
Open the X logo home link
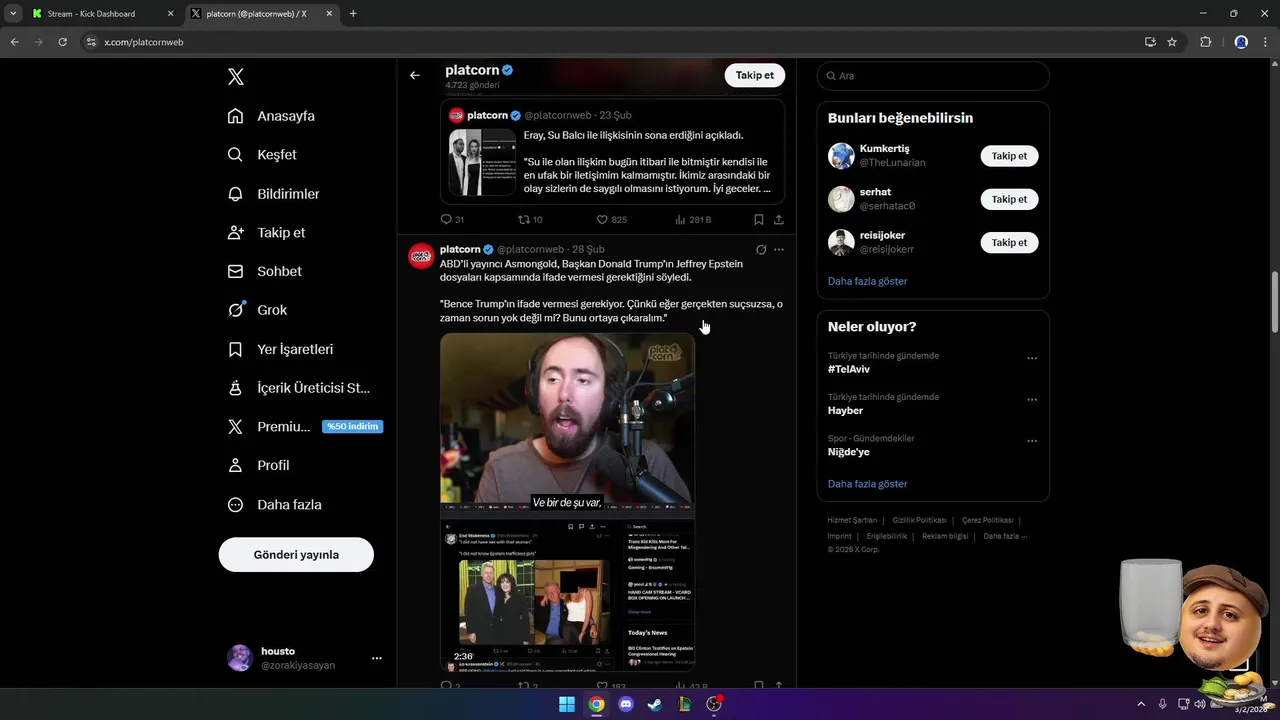coord(236,77)
